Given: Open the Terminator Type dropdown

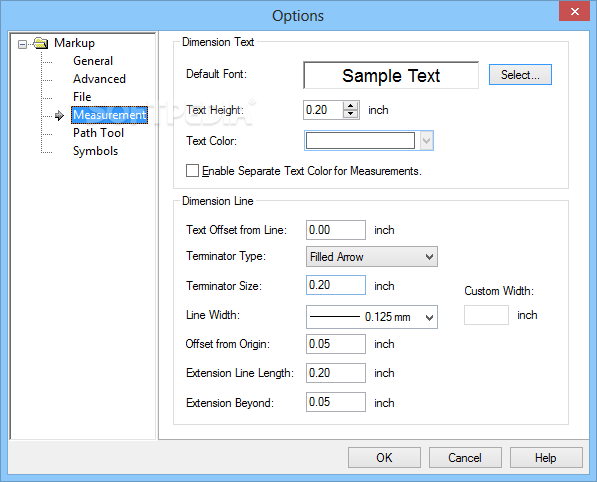Looking at the screenshot, I should click(372, 257).
